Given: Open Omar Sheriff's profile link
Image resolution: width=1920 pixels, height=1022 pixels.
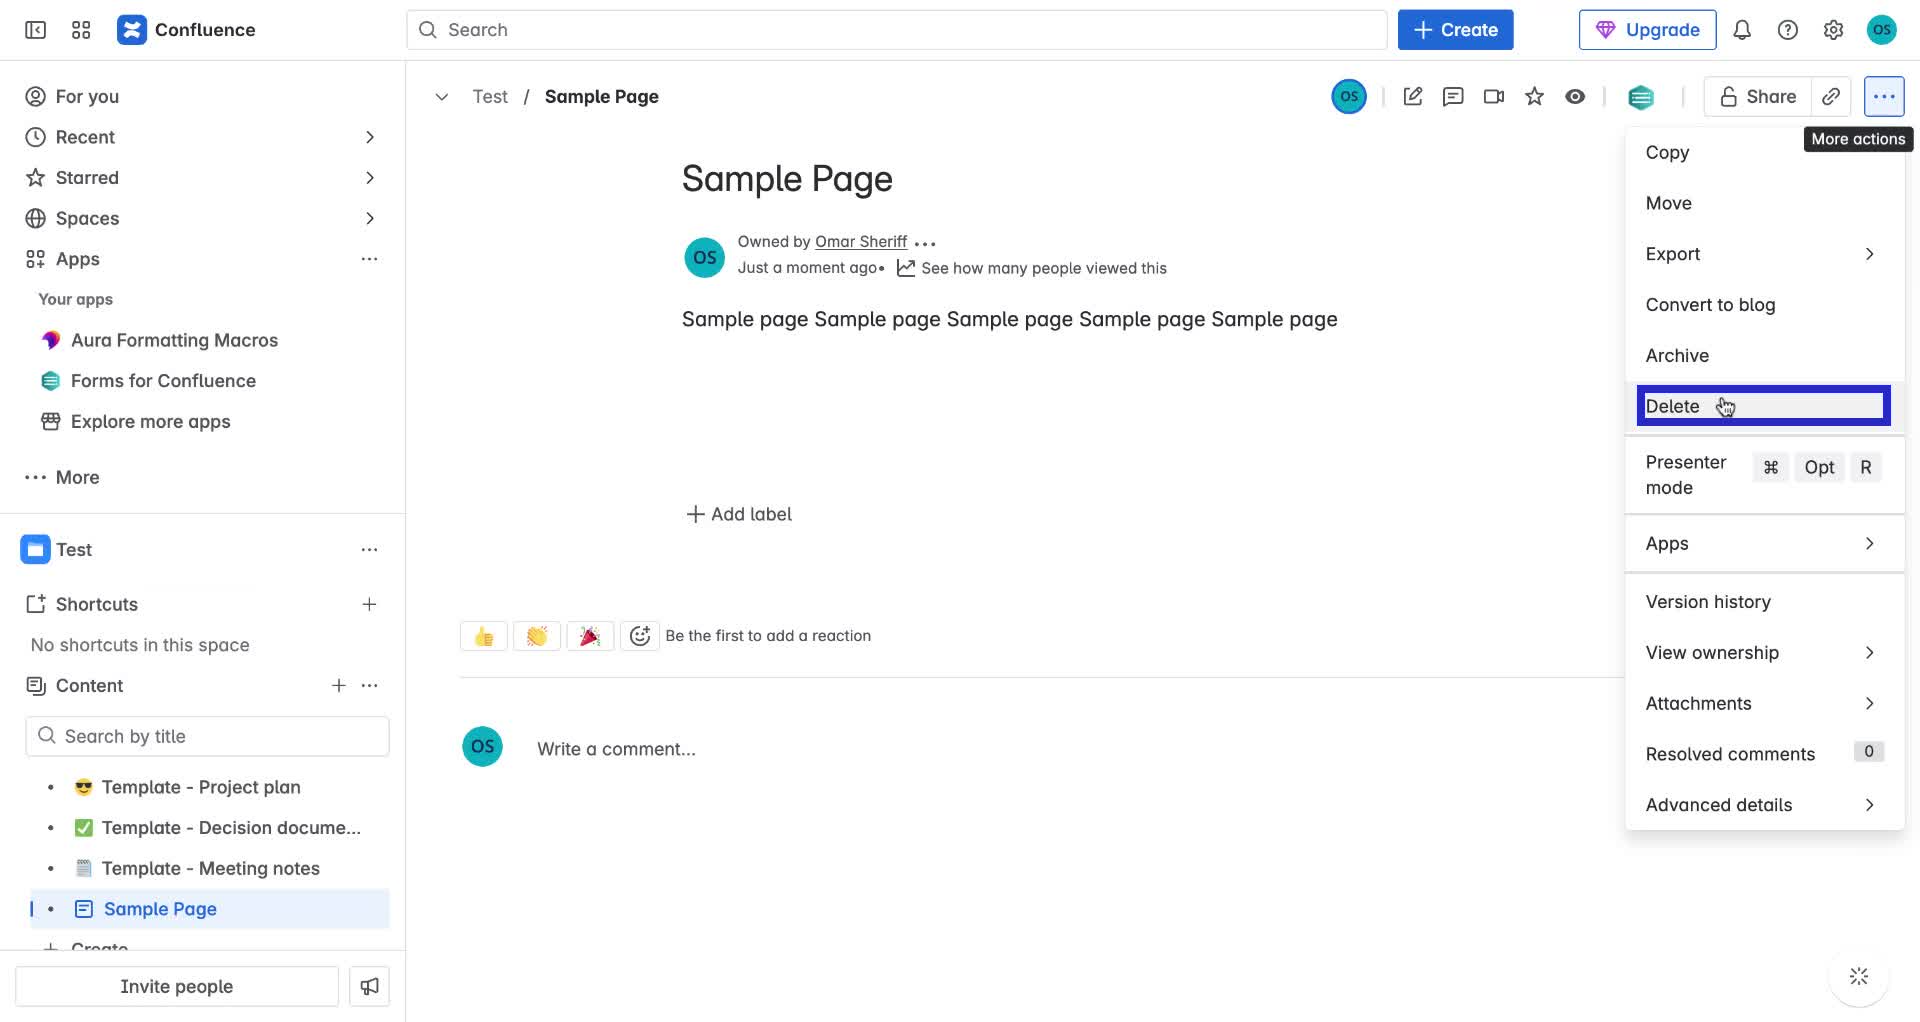Looking at the screenshot, I should (860, 241).
